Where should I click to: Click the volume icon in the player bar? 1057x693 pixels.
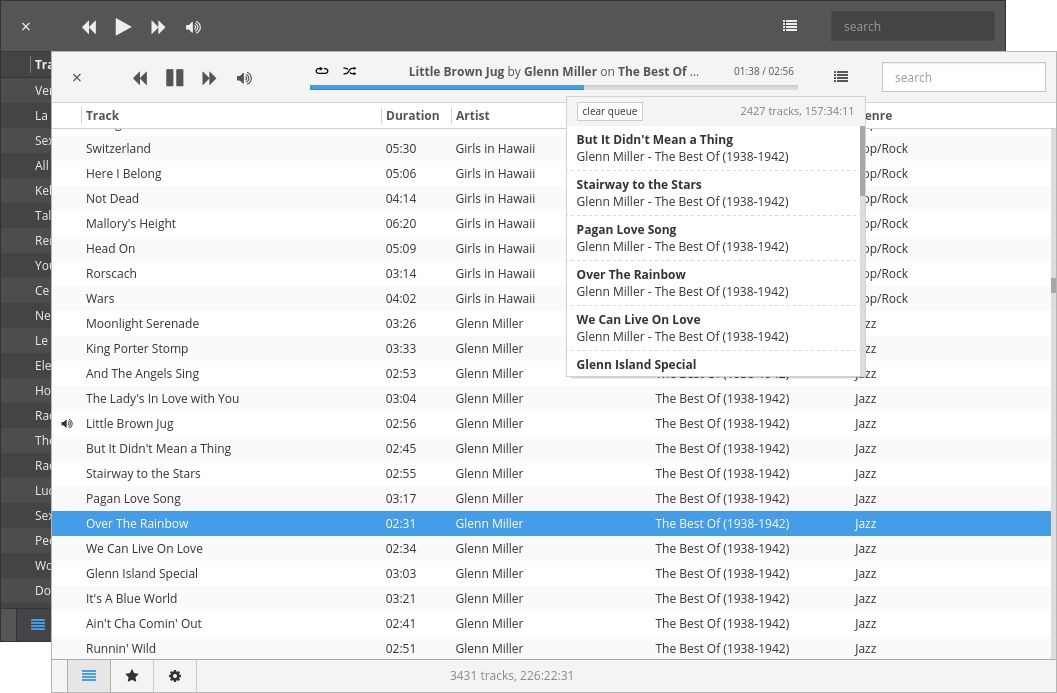[x=244, y=78]
